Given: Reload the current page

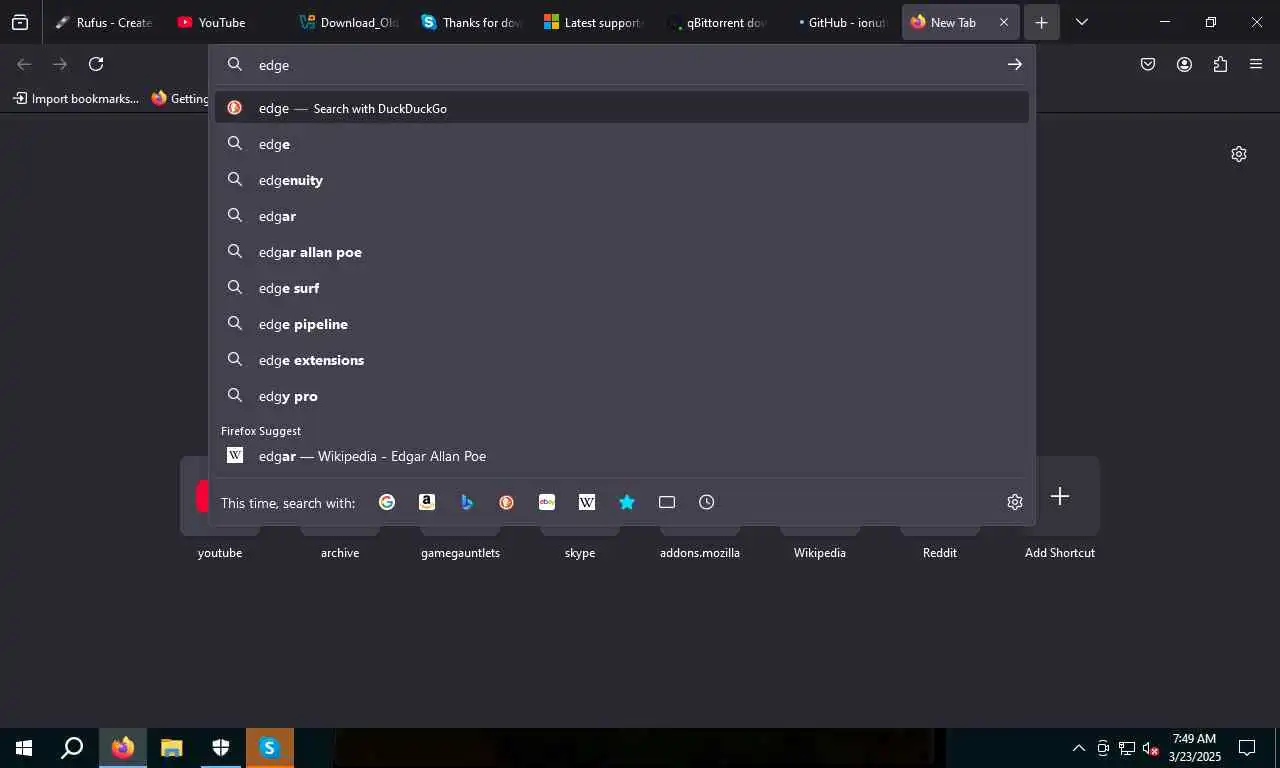Looking at the screenshot, I should point(96,64).
